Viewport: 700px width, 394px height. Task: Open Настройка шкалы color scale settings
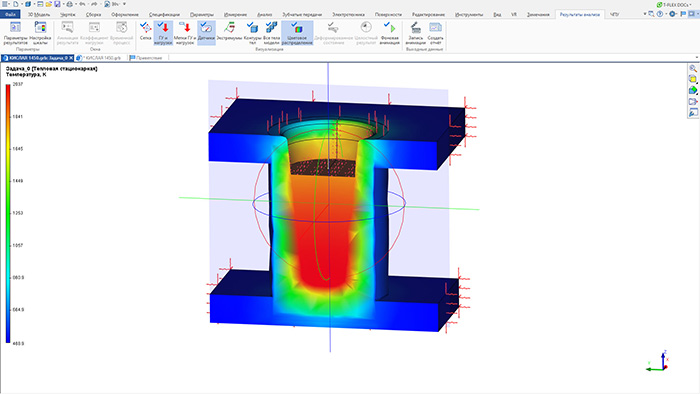[40, 33]
